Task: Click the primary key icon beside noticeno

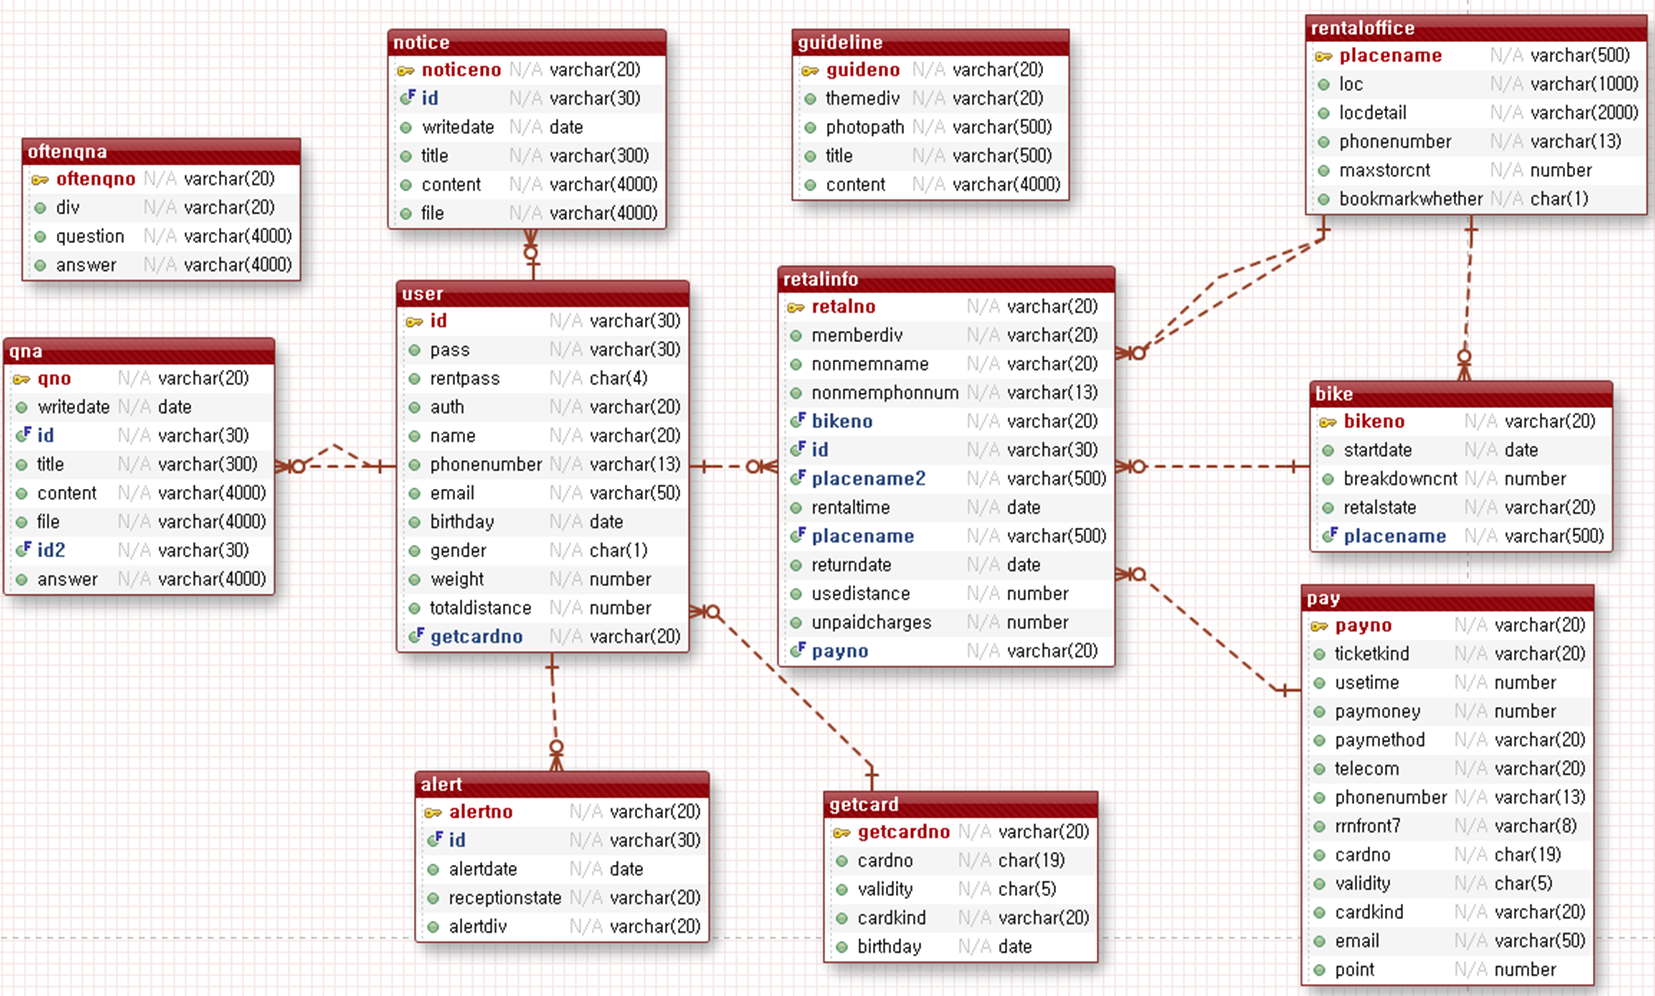Action: pos(405,71)
